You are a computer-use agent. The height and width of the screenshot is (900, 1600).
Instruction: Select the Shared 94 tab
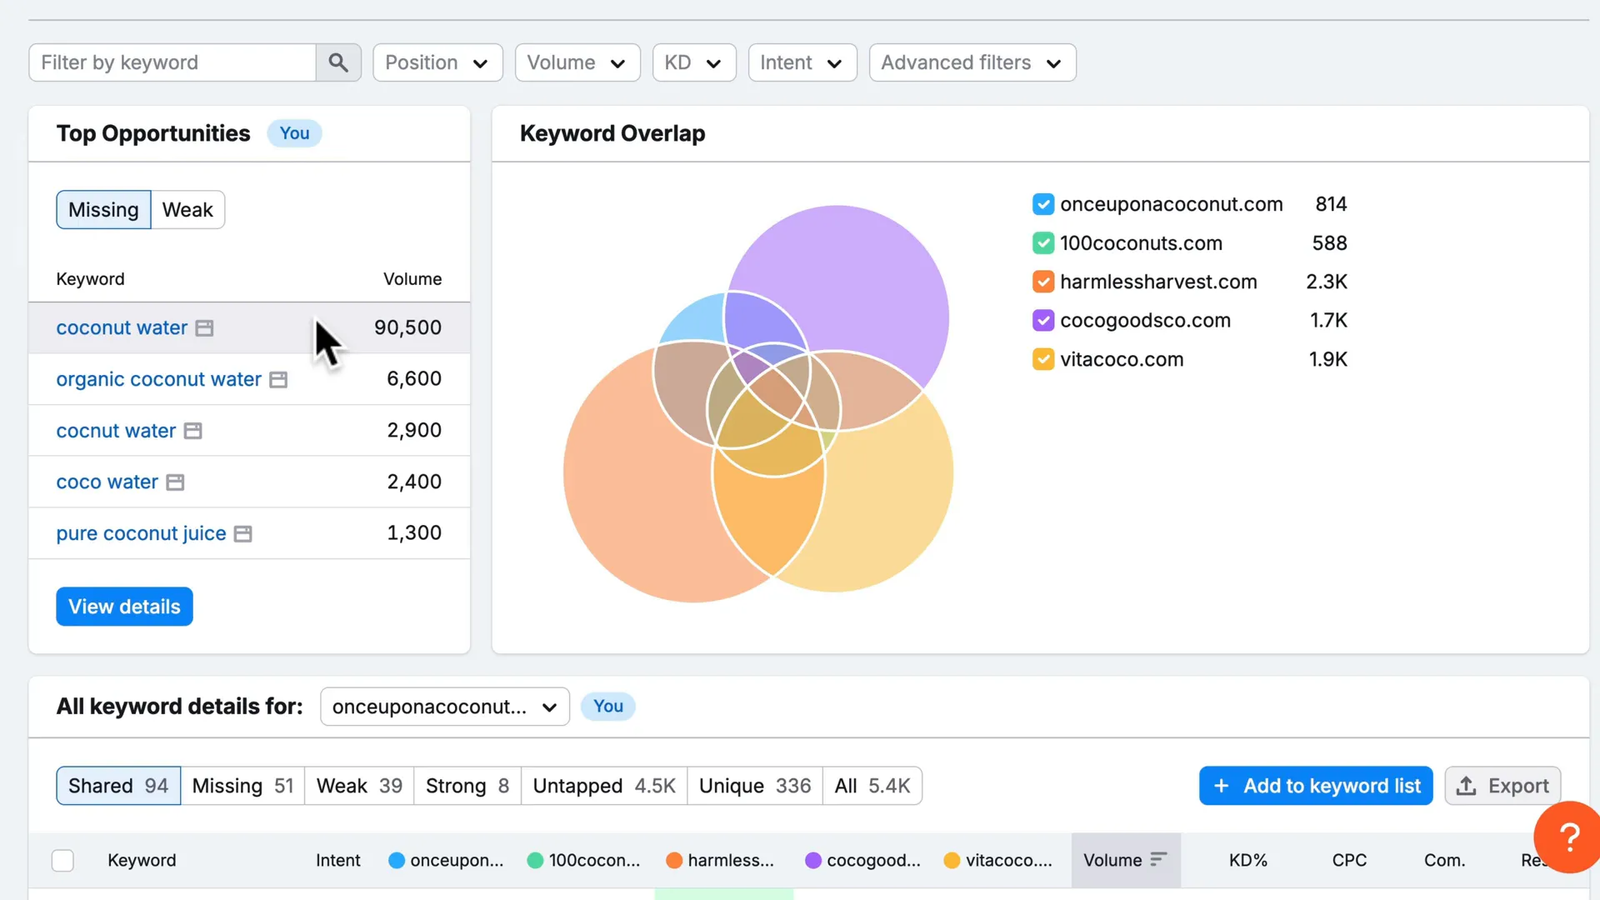[x=118, y=786]
